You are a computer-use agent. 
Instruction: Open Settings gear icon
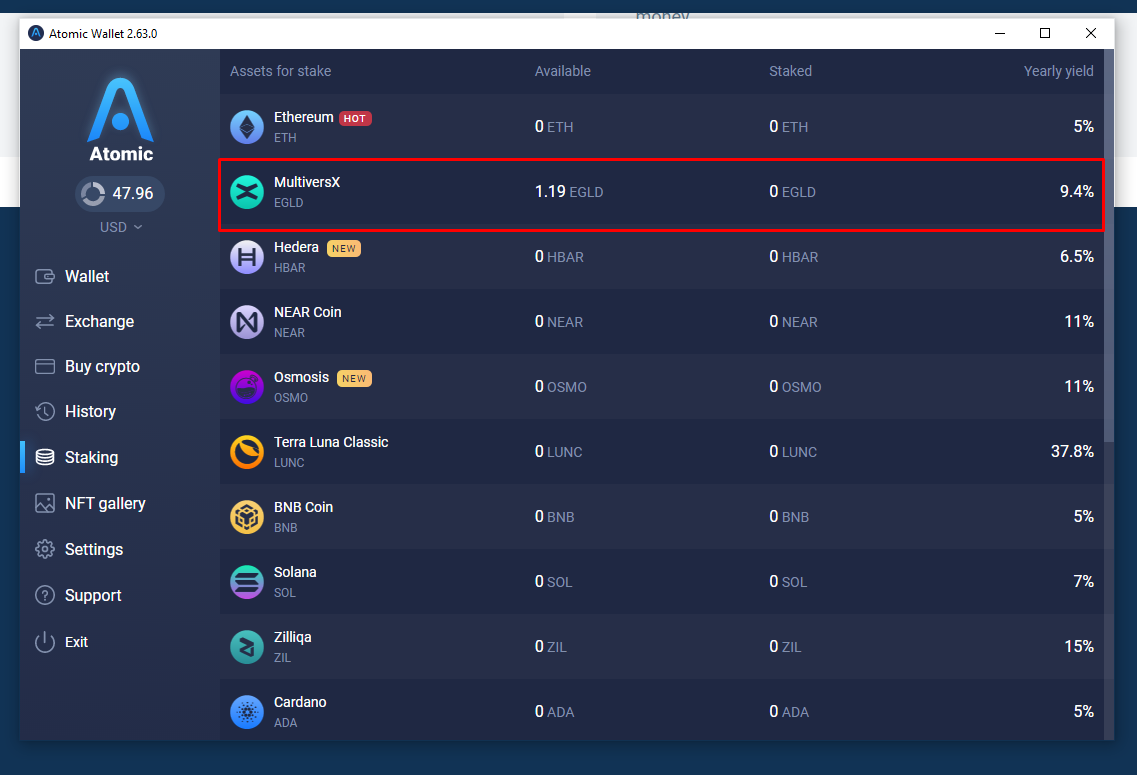coord(45,549)
